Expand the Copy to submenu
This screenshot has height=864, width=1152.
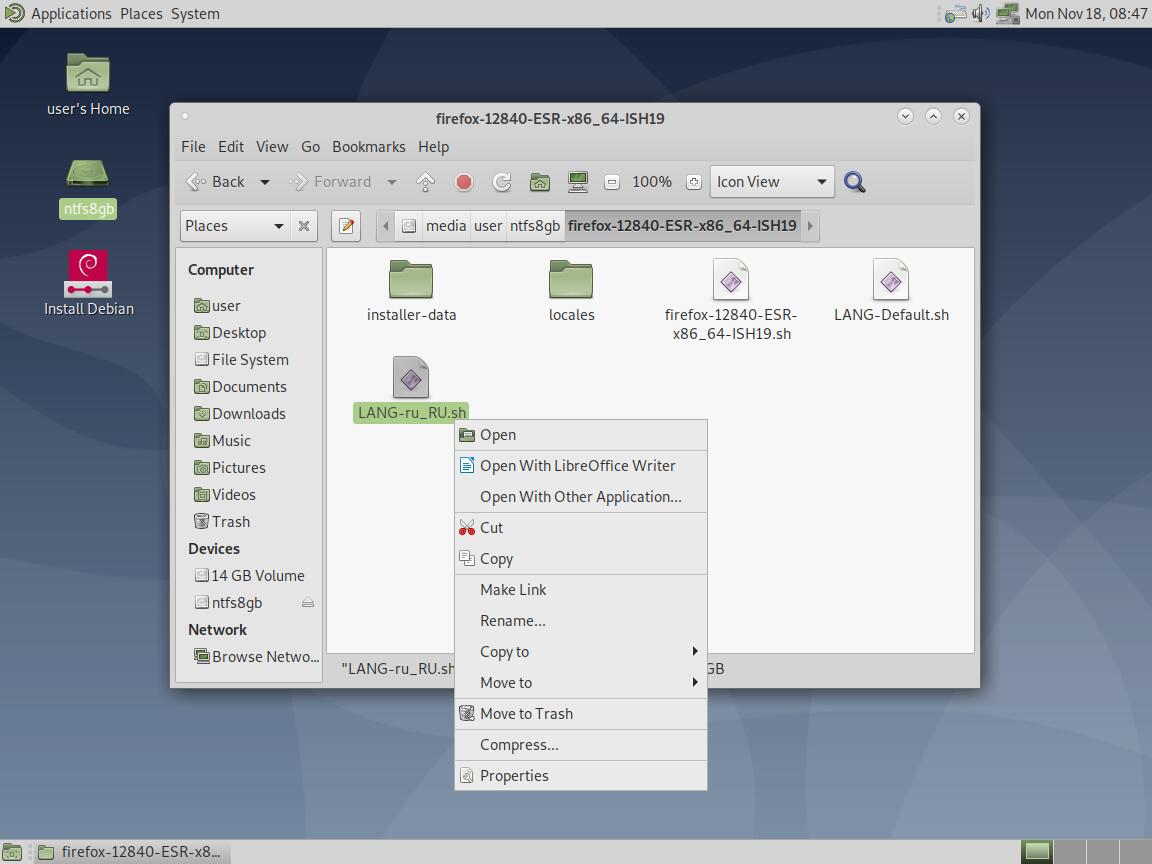[x=581, y=652]
